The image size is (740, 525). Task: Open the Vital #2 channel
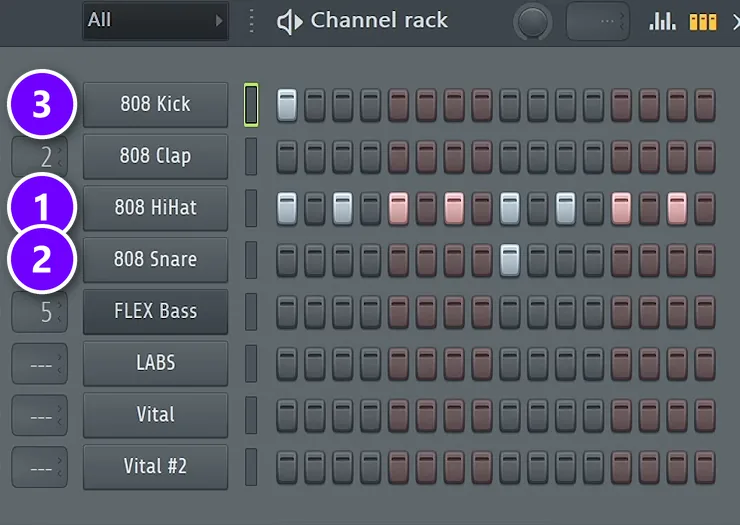(x=155, y=467)
